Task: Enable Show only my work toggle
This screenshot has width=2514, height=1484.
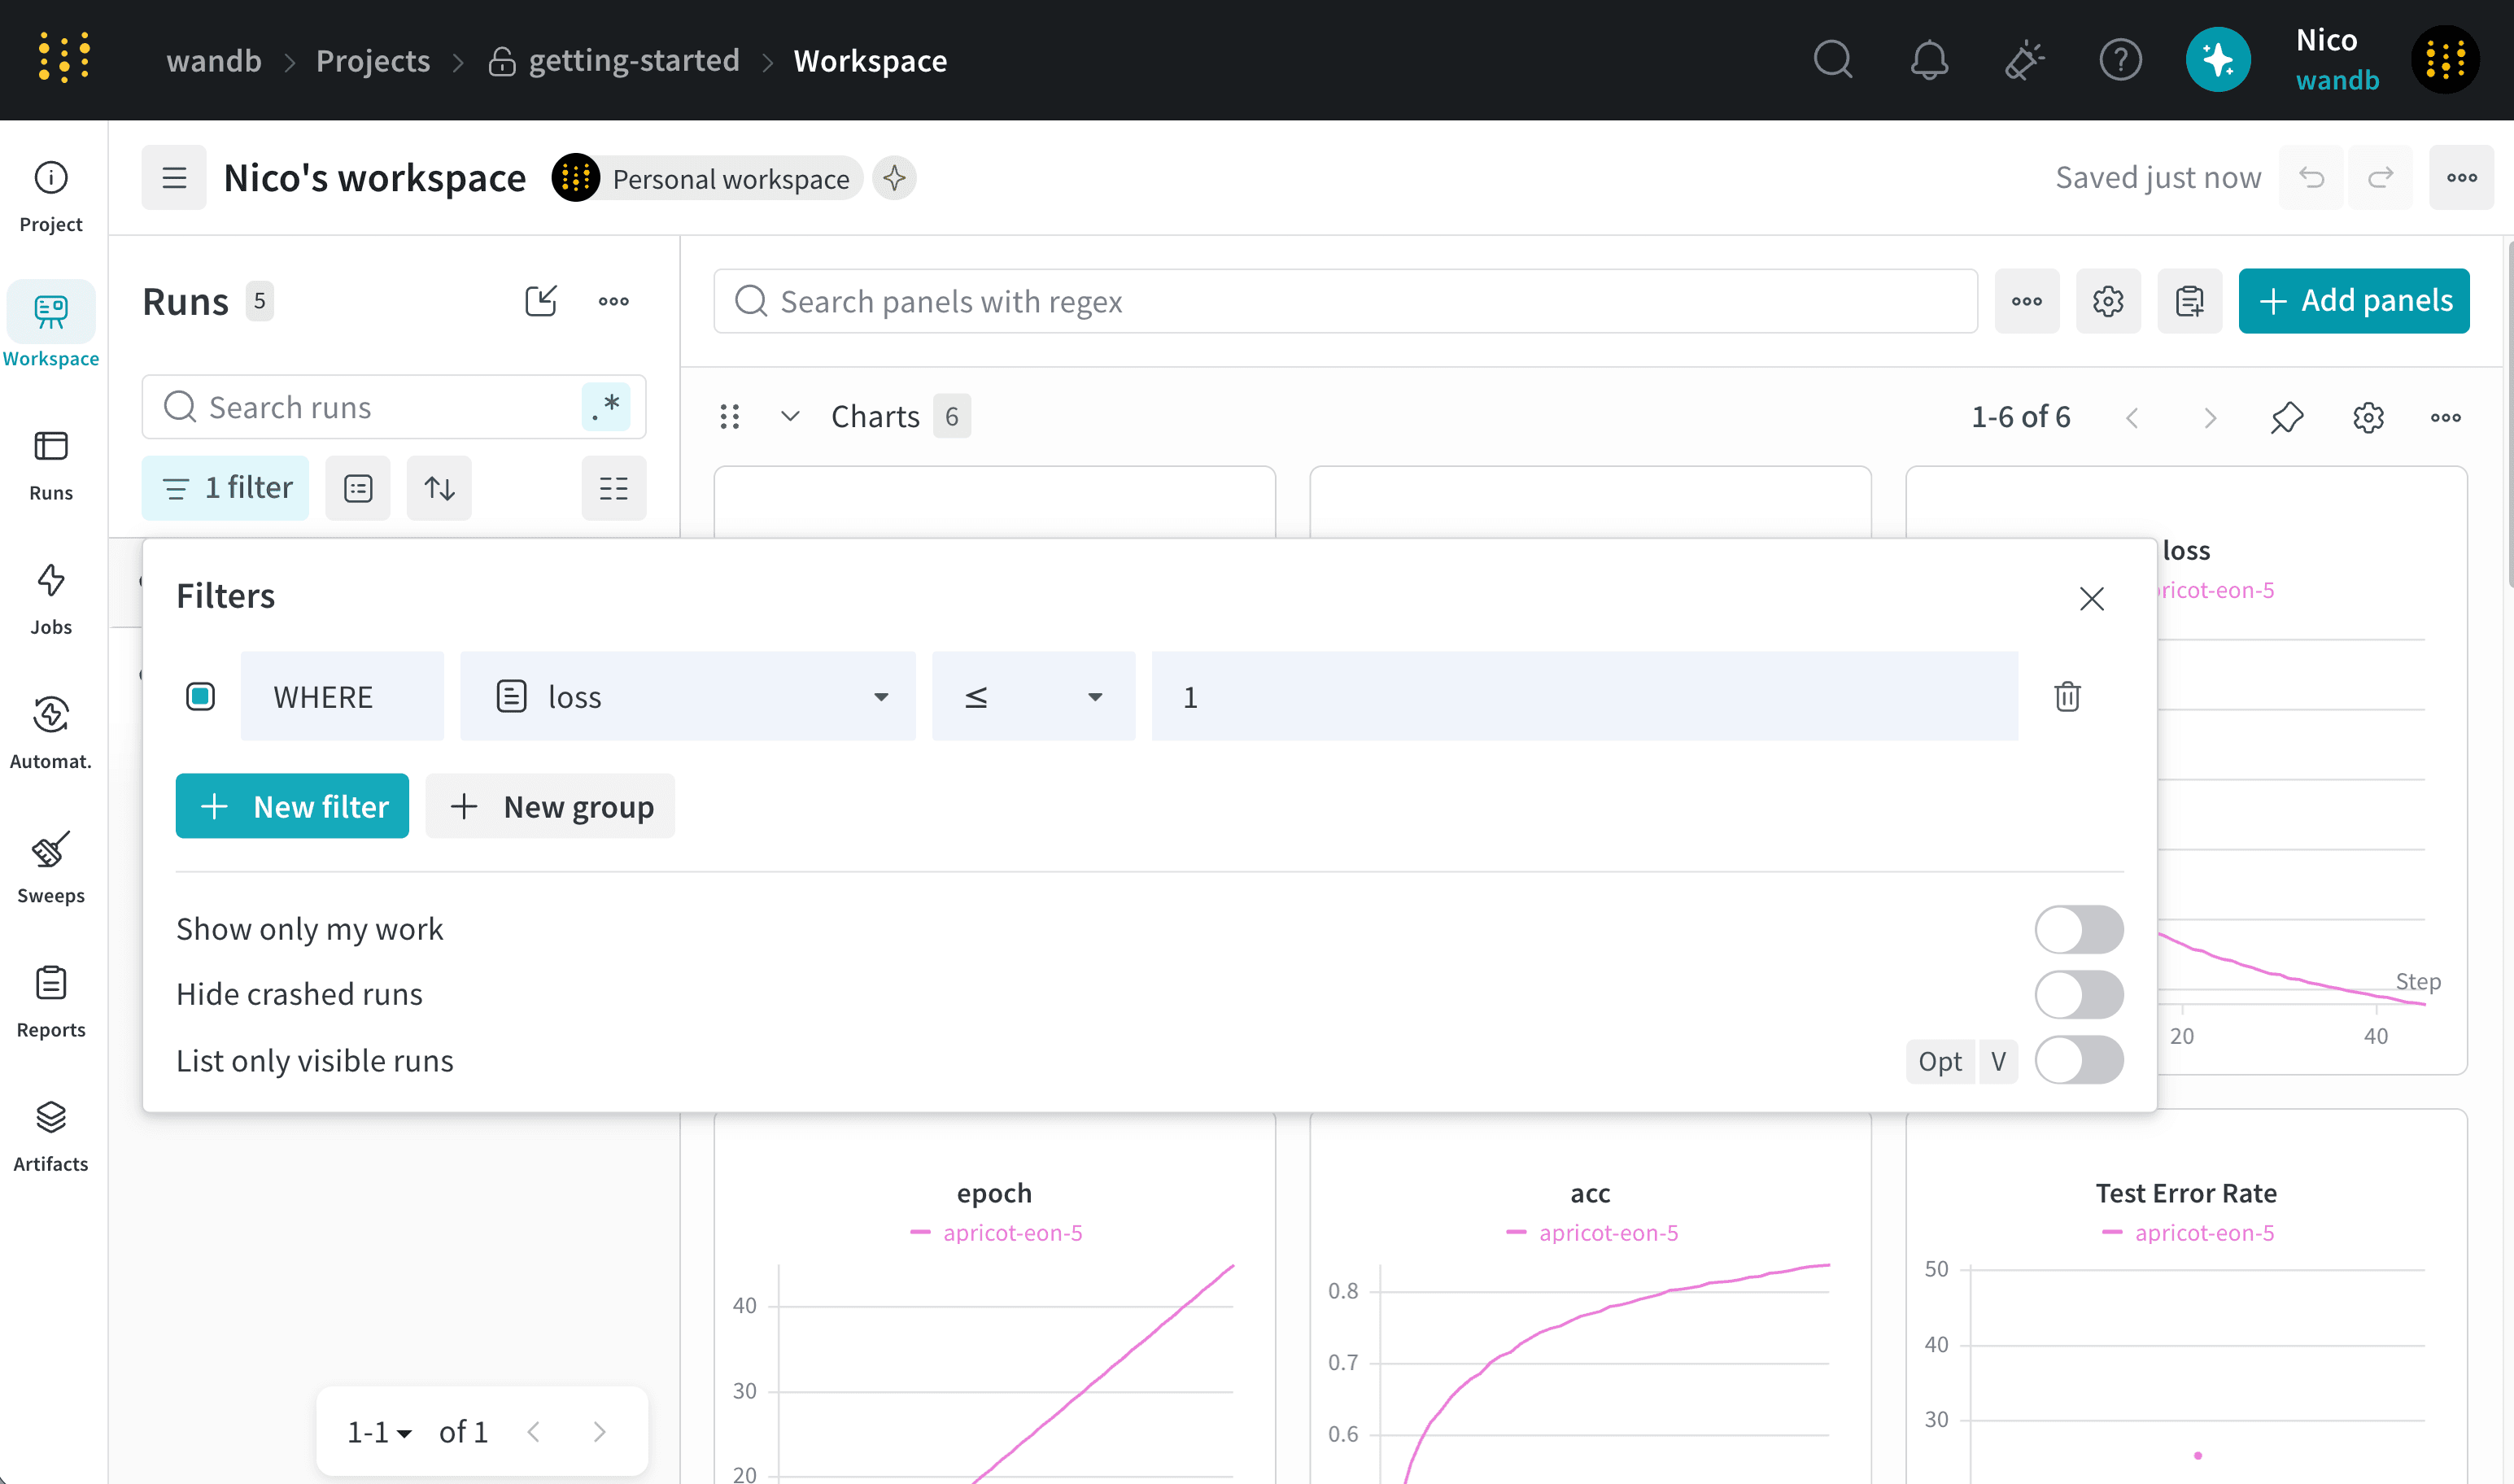Action: (2079, 929)
